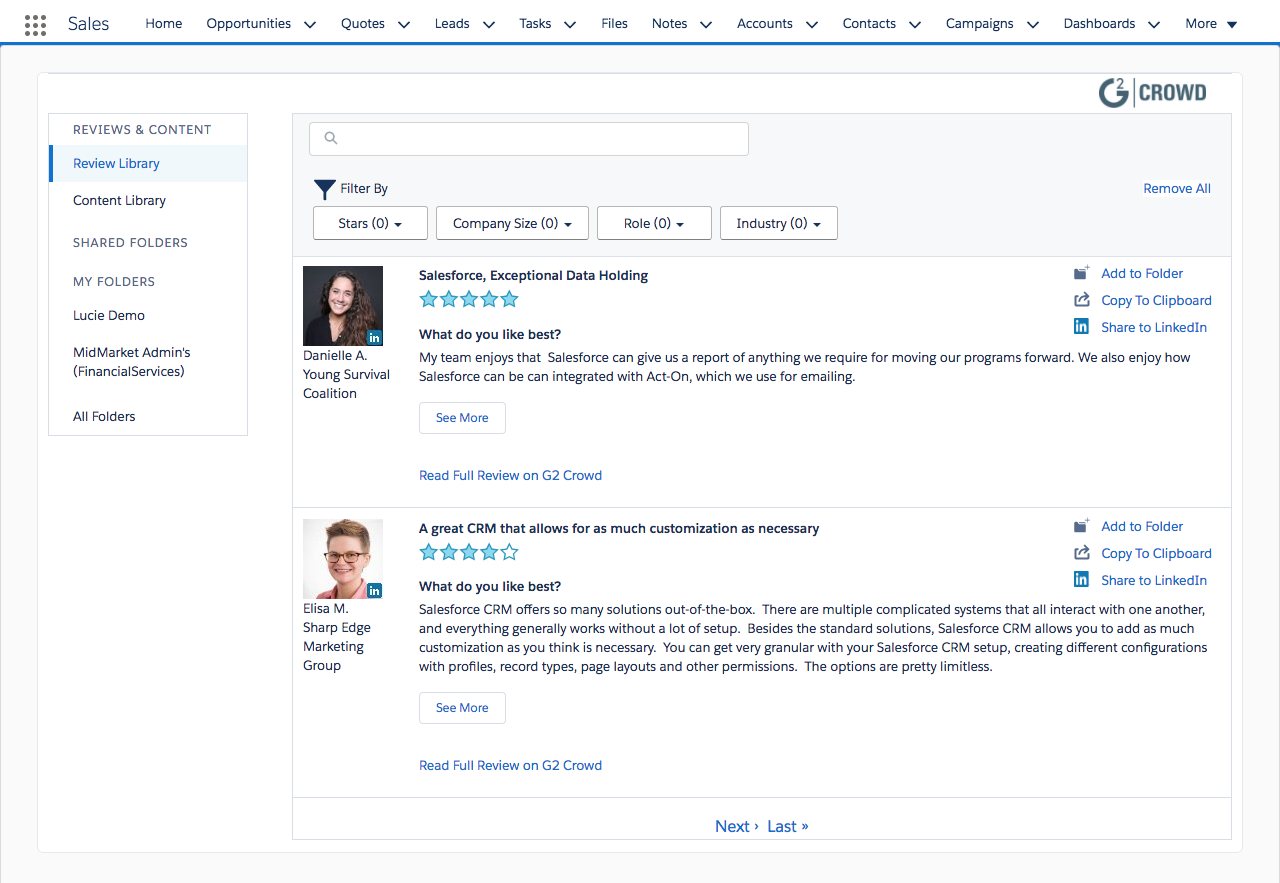The height and width of the screenshot is (883, 1280).
Task: Open the More navigation dropdown
Action: click(1211, 24)
